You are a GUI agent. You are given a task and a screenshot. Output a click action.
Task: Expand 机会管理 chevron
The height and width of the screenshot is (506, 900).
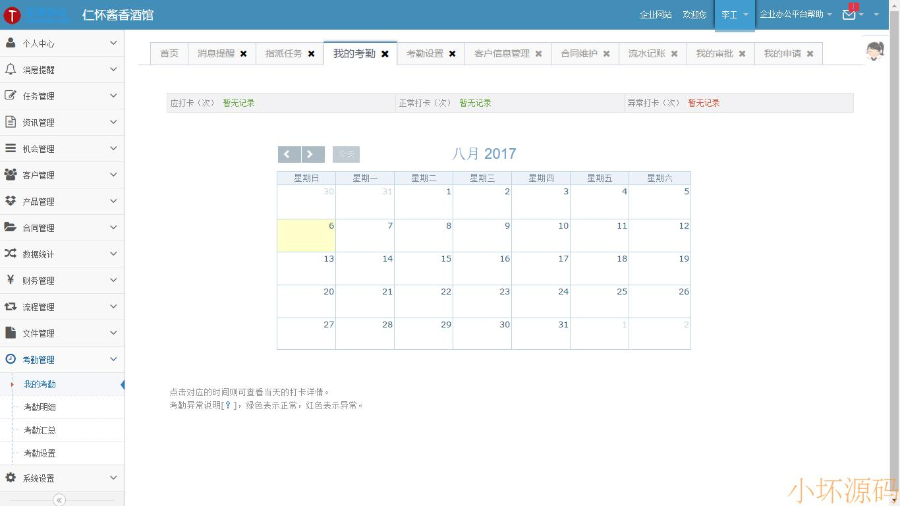pyautogui.click(x=113, y=148)
